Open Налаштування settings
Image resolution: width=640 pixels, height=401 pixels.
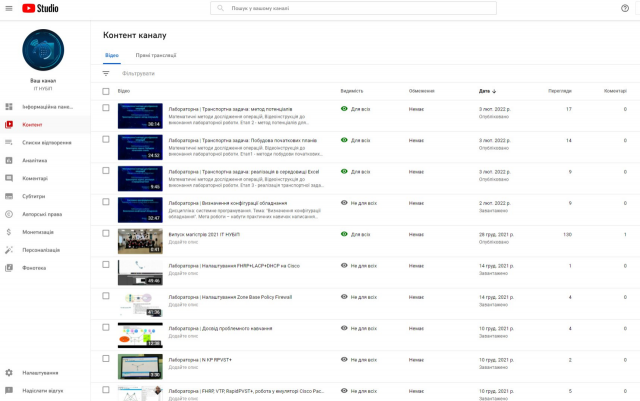[40, 372]
